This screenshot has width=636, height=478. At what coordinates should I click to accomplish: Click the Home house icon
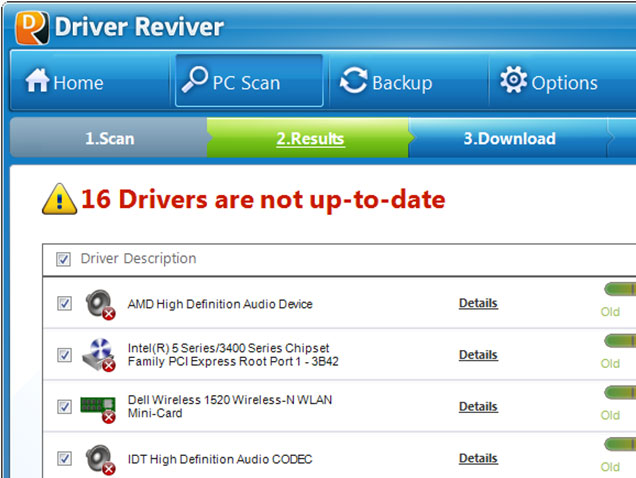click(37, 82)
